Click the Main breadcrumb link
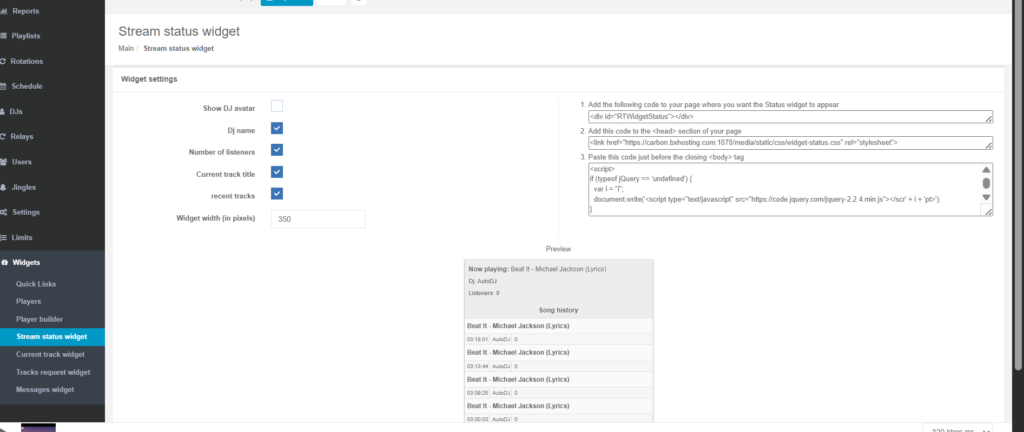The width and height of the screenshot is (1024, 432). [126, 48]
